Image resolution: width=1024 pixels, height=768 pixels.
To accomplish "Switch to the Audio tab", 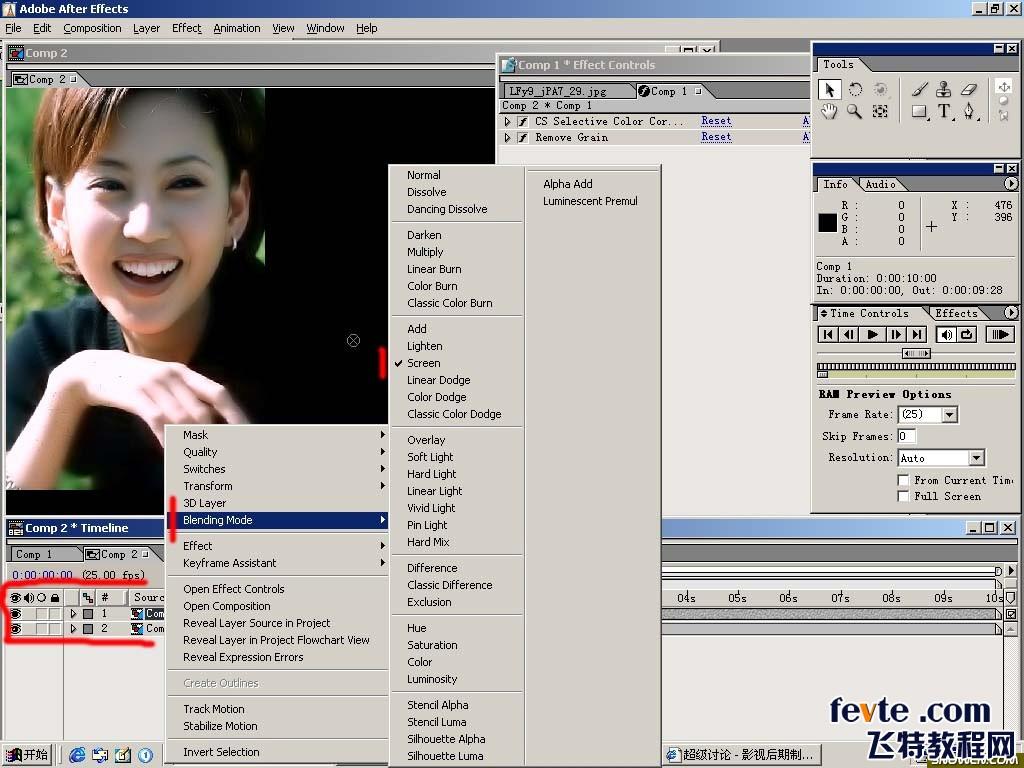I will pyautogui.click(x=880, y=184).
